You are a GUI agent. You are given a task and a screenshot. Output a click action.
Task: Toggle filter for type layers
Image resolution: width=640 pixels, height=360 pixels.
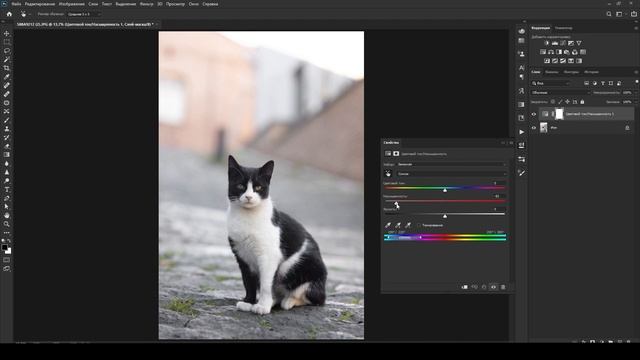pyautogui.click(x=603, y=83)
